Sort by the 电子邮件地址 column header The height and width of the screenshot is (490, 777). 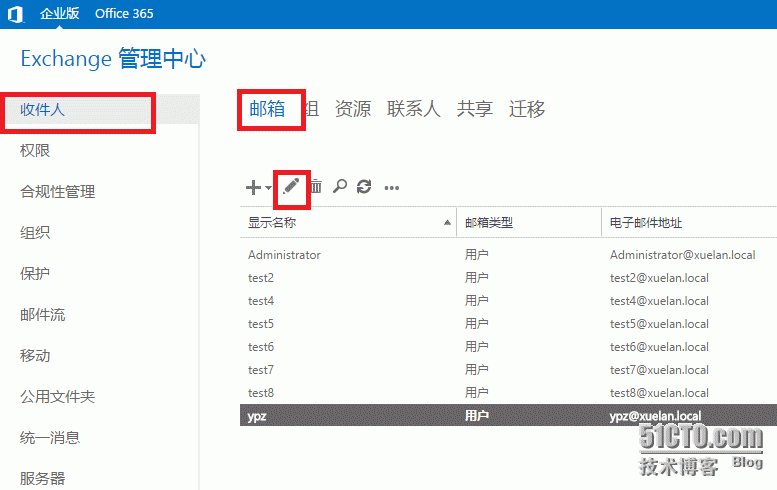tap(646, 223)
